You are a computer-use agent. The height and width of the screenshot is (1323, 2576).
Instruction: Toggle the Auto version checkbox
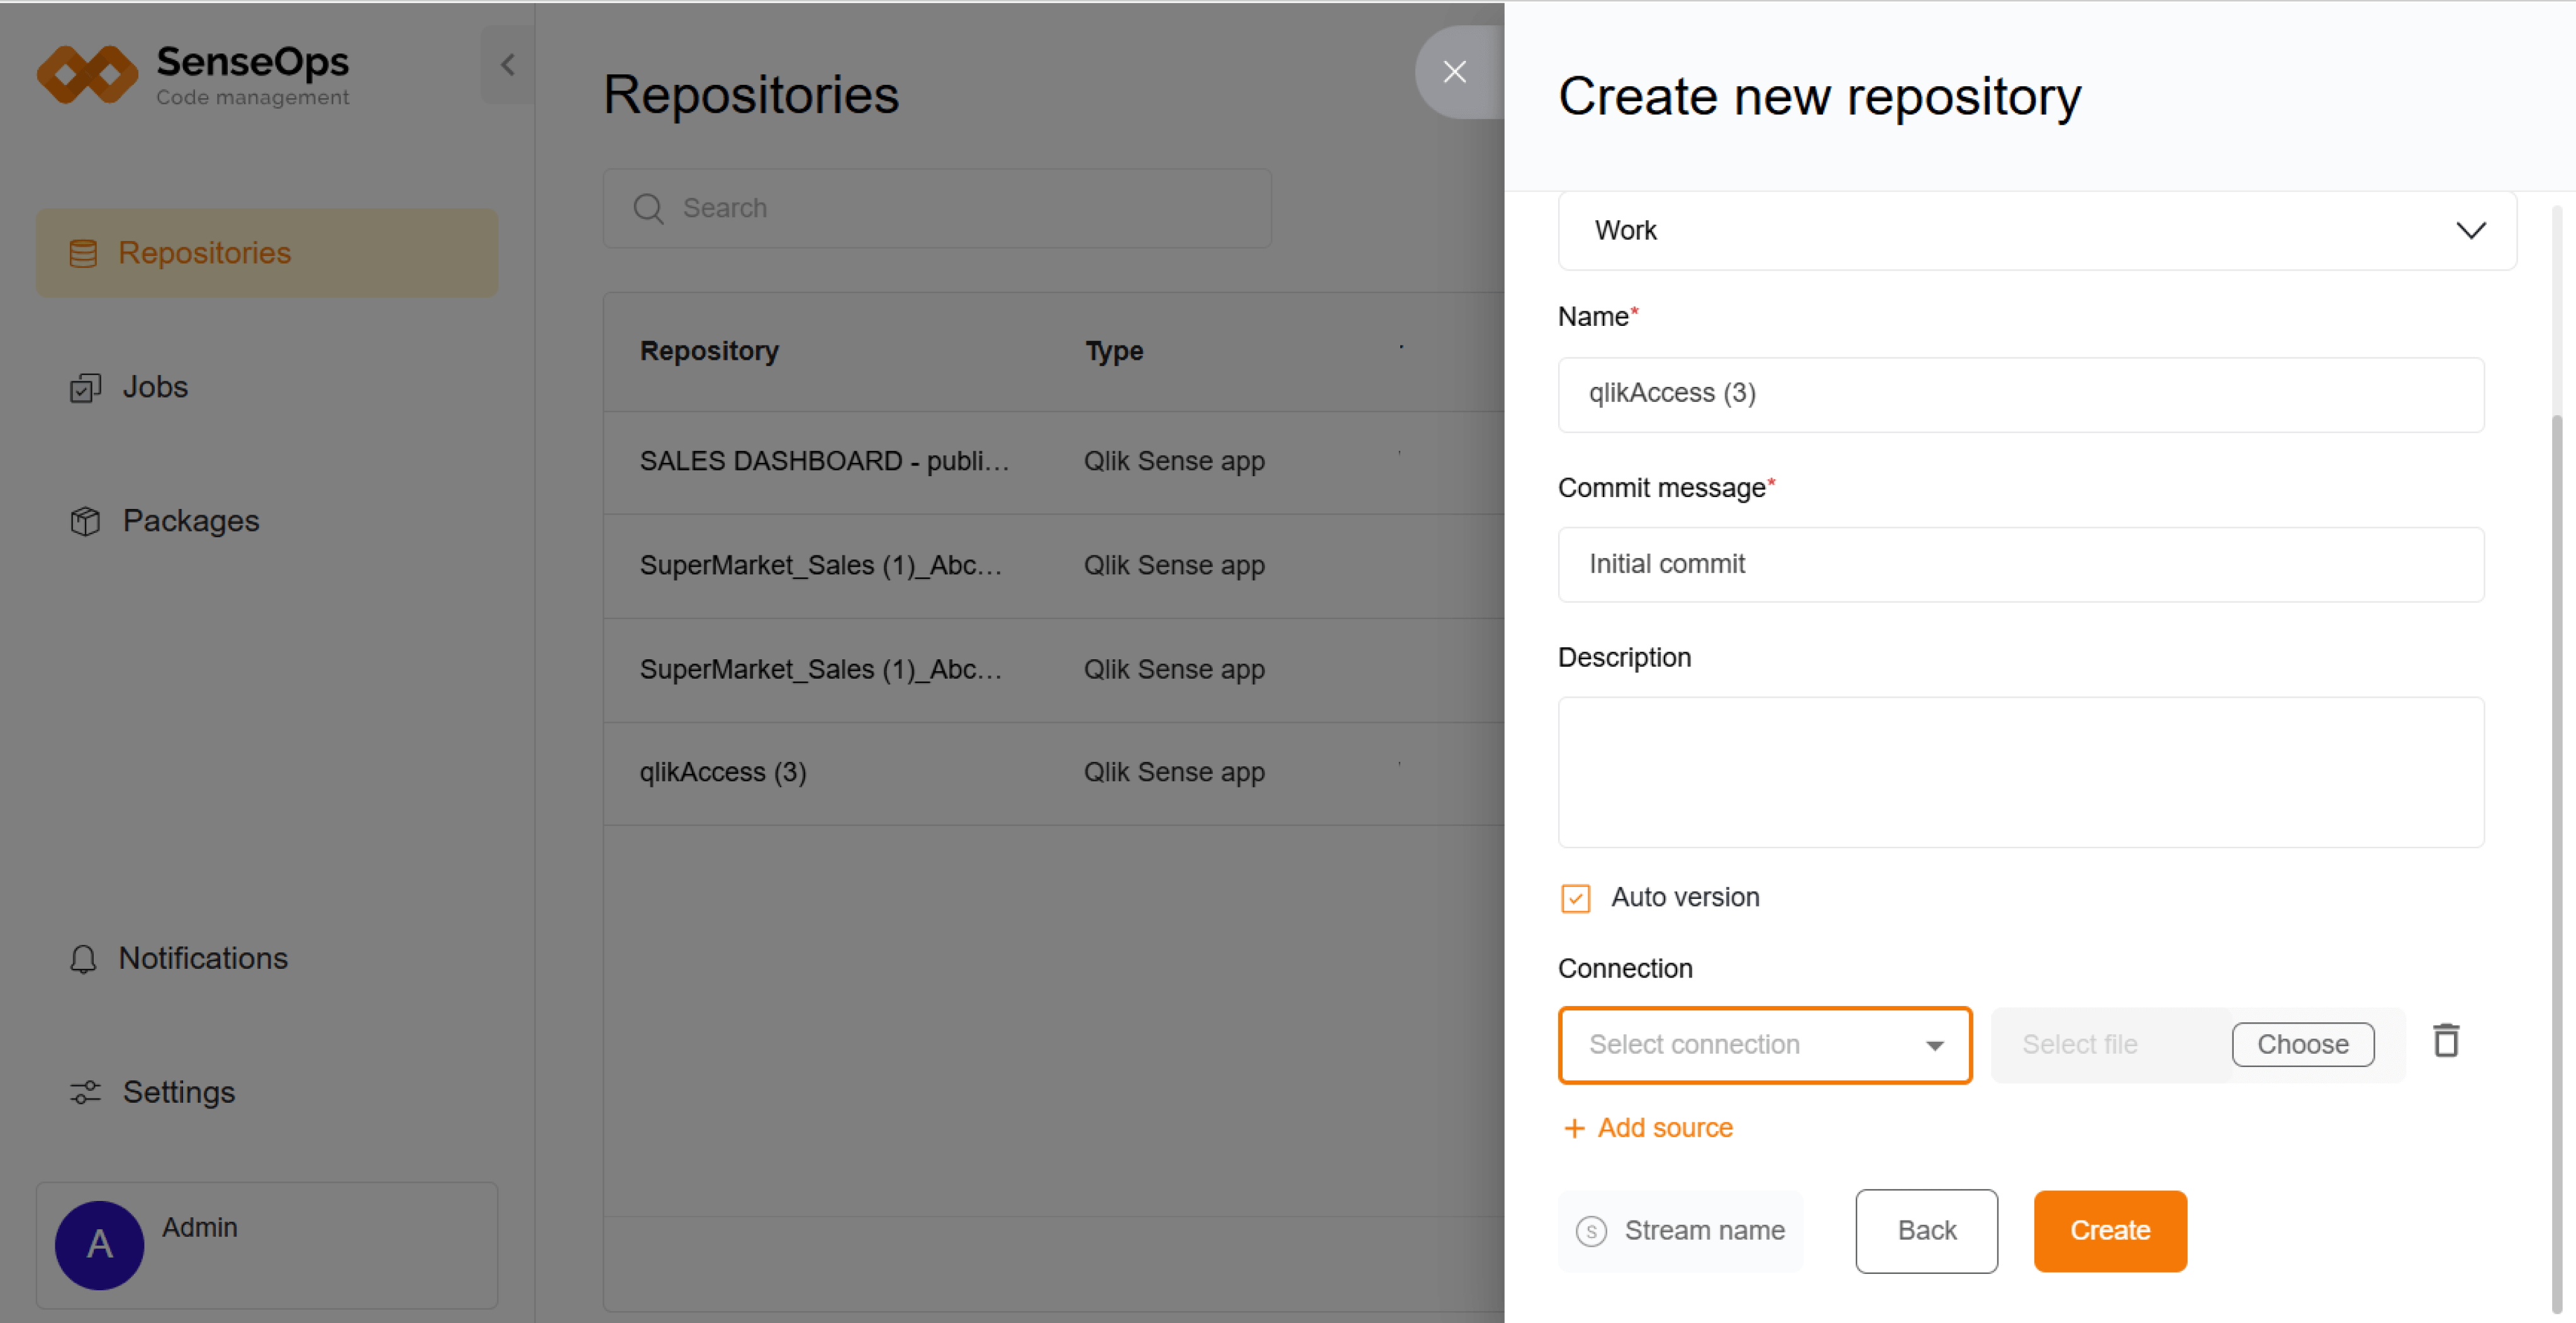pyautogui.click(x=1575, y=898)
